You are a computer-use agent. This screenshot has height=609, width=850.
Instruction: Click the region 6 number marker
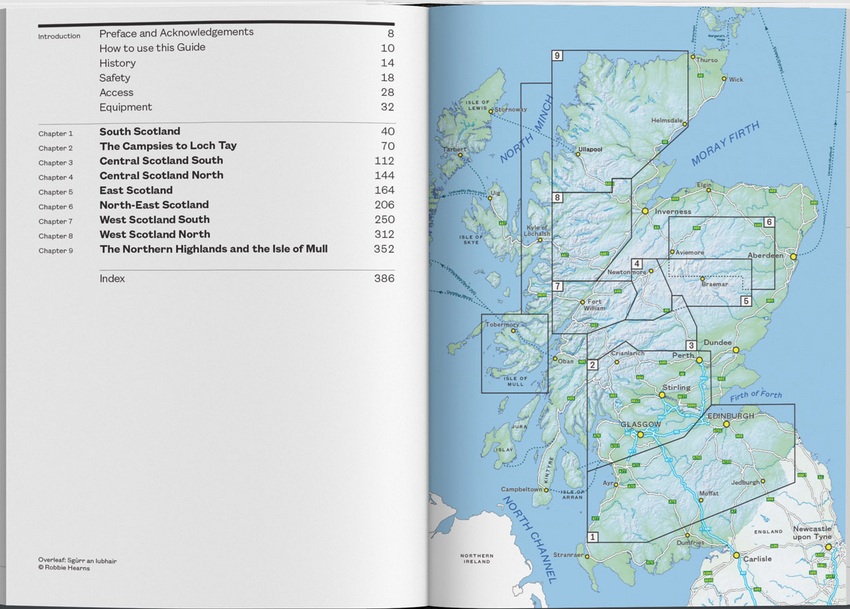(769, 222)
